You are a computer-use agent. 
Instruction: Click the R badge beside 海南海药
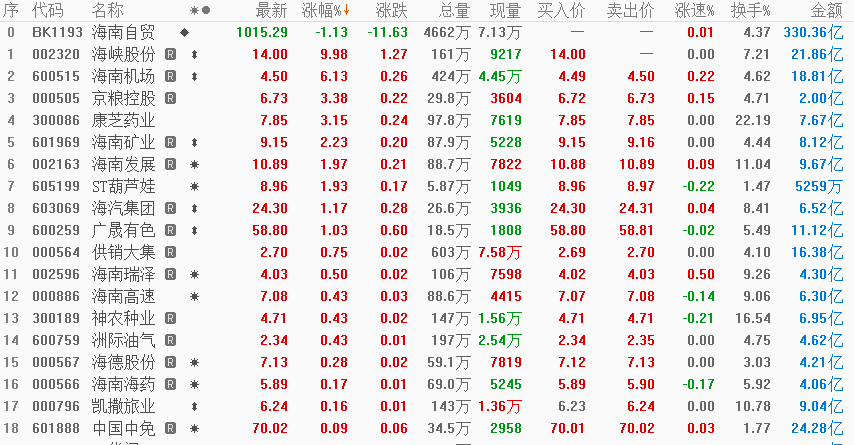point(170,384)
